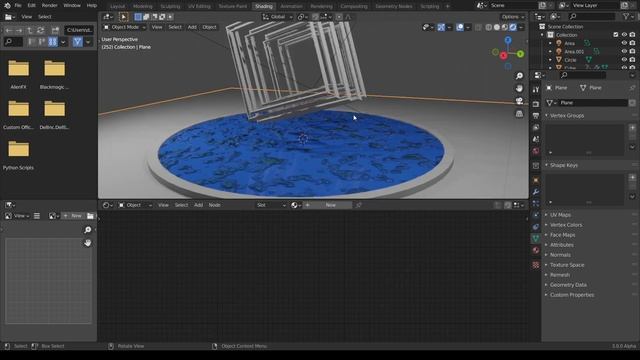Open the Output properties tab

tap(536, 116)
